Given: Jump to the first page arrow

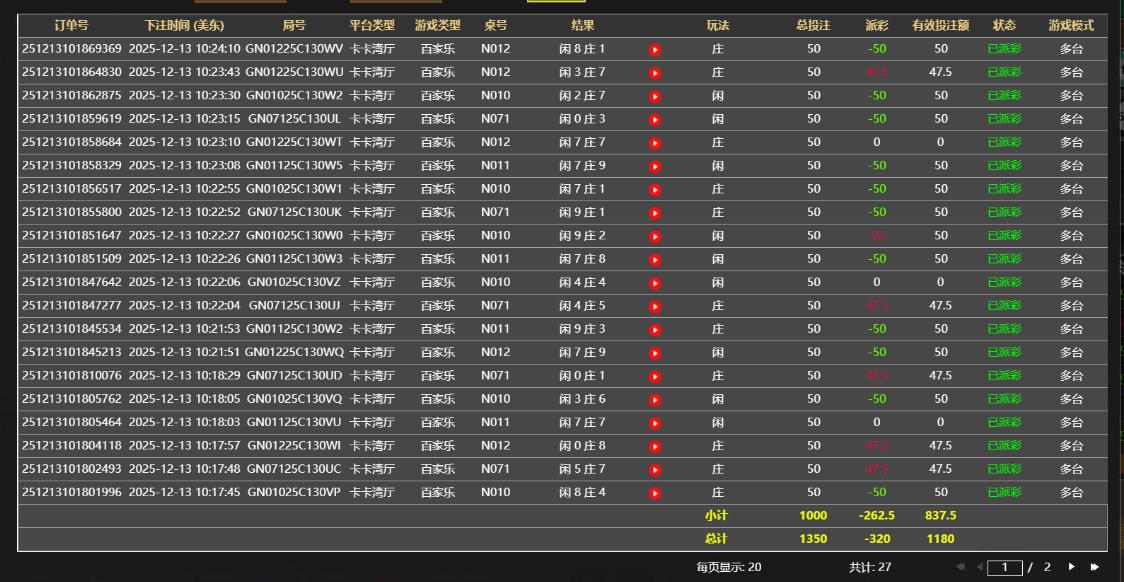Looking at the screenshot, I should point(961,567).
